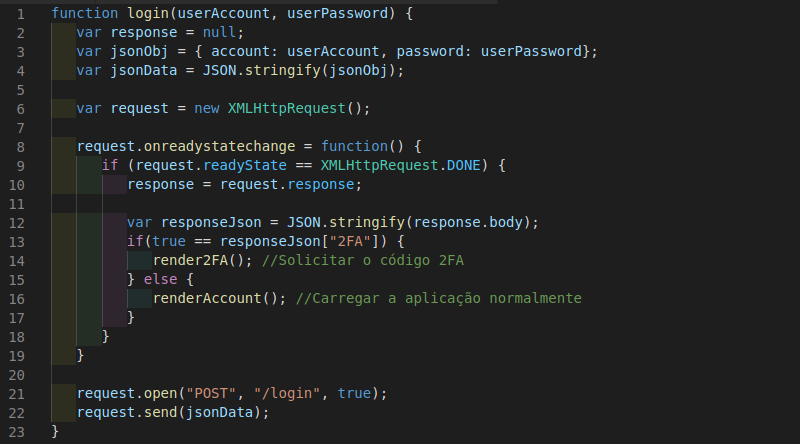Click 'XMLHttpRequest' on line 6
This screenshot has height=444, width=800.
point(287,109)
